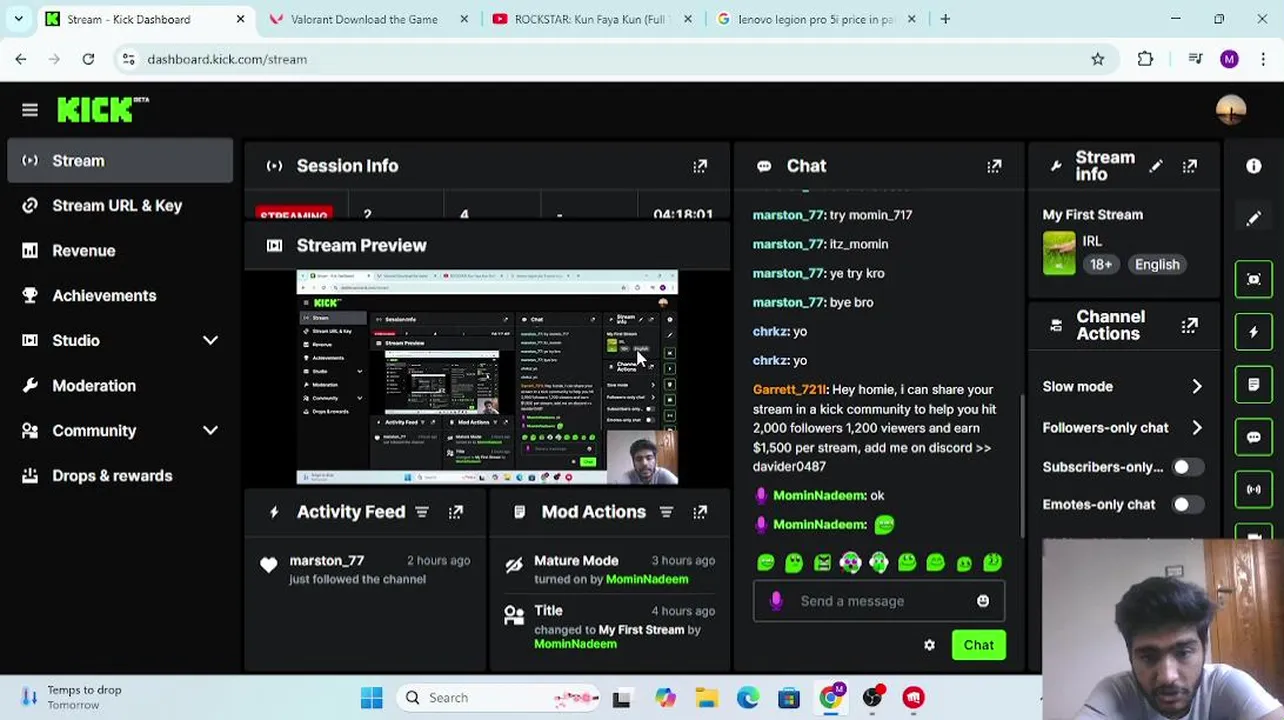Click the green Chat send button

(978, 645)
